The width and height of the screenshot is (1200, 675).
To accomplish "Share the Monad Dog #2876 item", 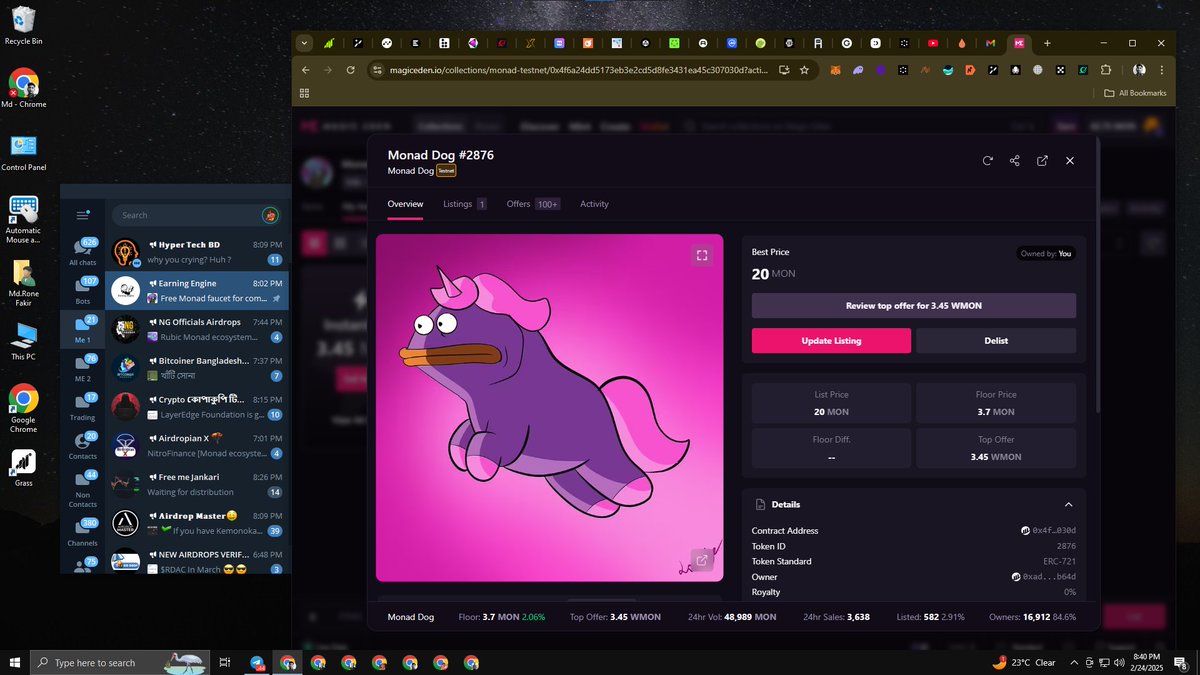I will (1015, 161).
